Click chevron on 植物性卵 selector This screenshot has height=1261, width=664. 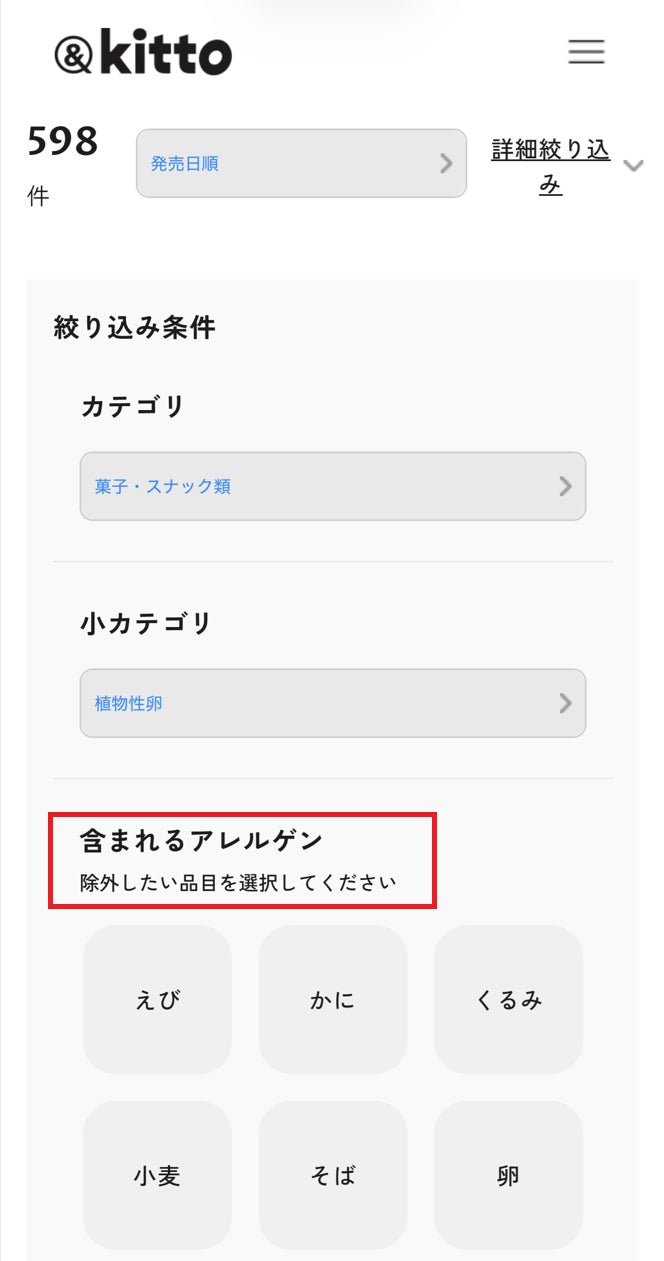[x=565, y=703]
